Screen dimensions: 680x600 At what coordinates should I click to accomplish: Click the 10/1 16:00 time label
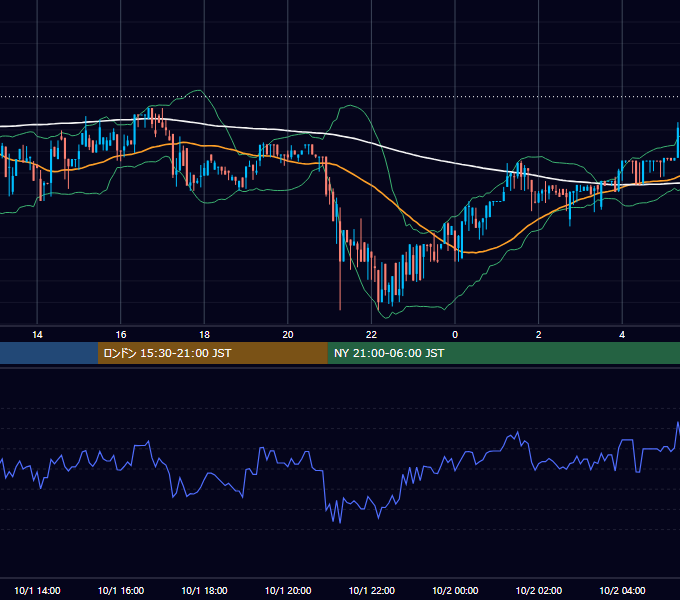point(121,590)
